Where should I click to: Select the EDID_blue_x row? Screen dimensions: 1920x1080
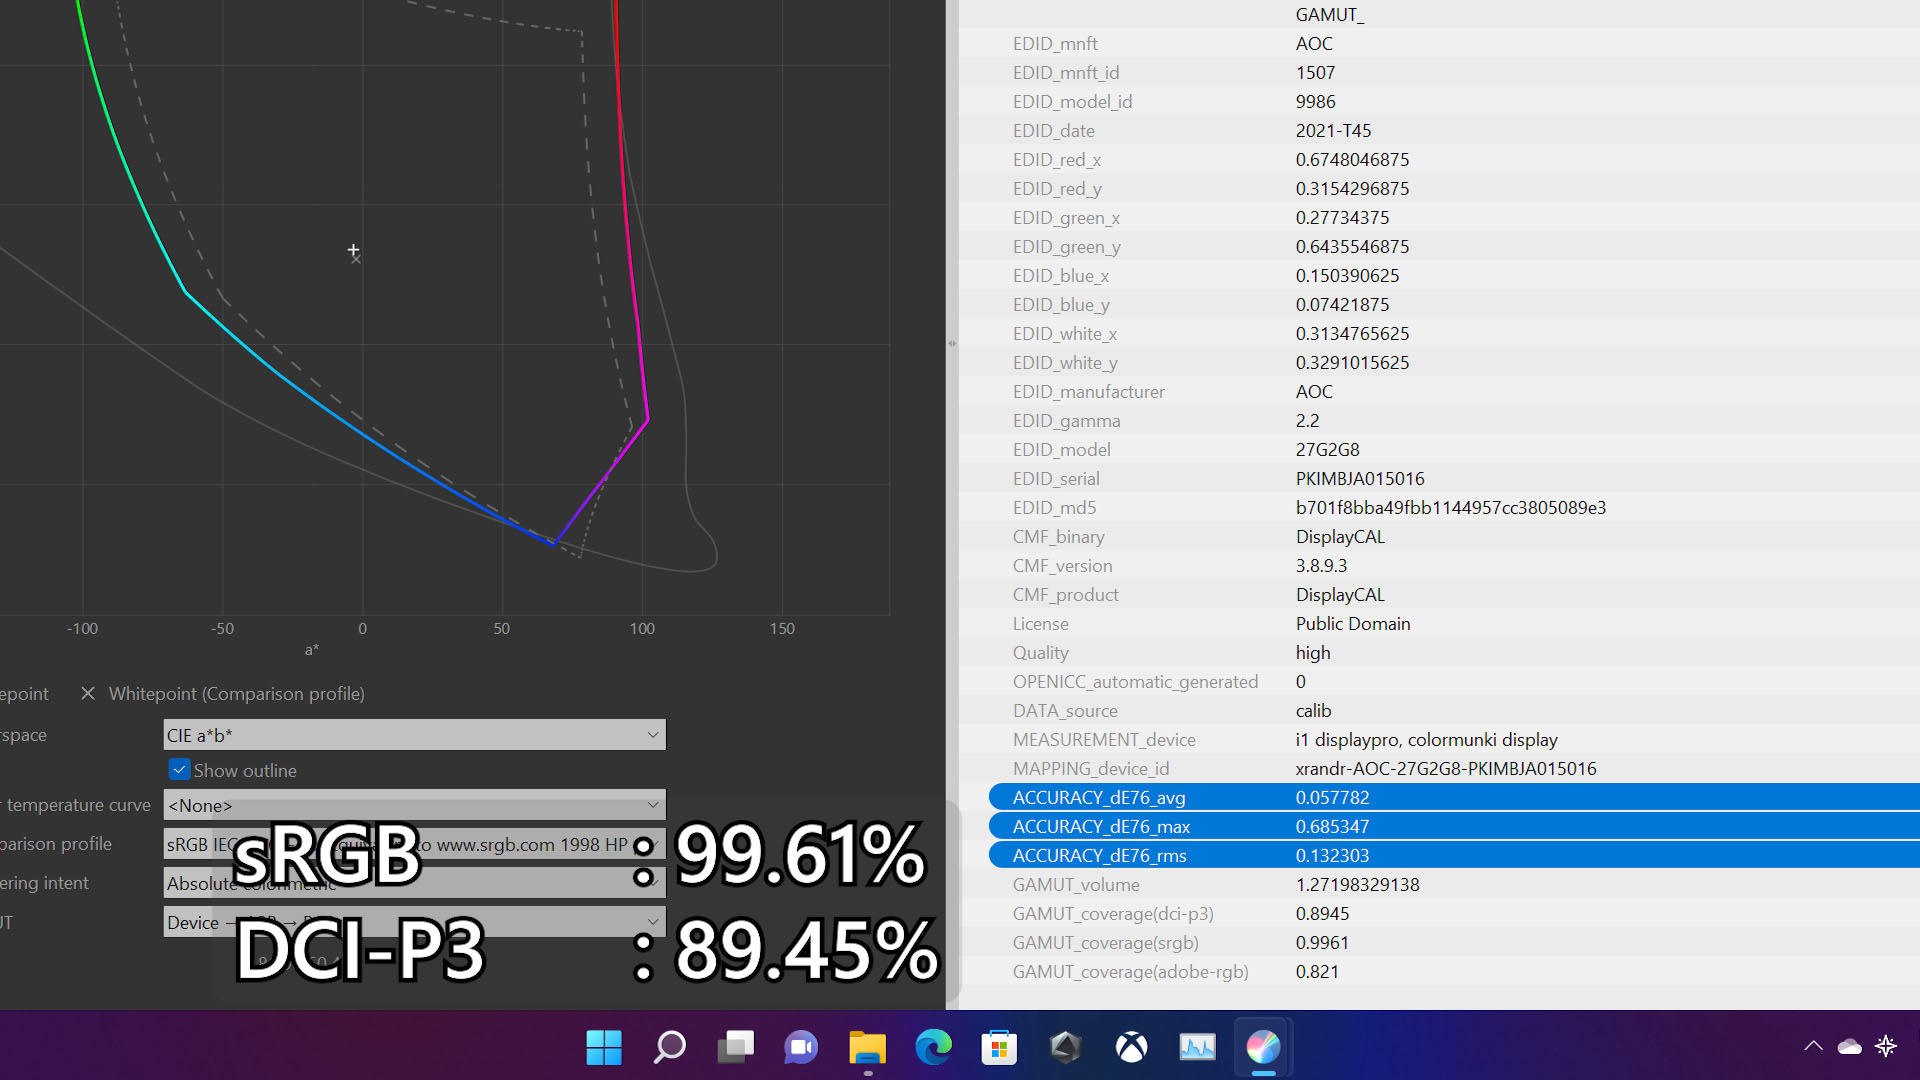pyautogui.click(x=1439, y=275)
